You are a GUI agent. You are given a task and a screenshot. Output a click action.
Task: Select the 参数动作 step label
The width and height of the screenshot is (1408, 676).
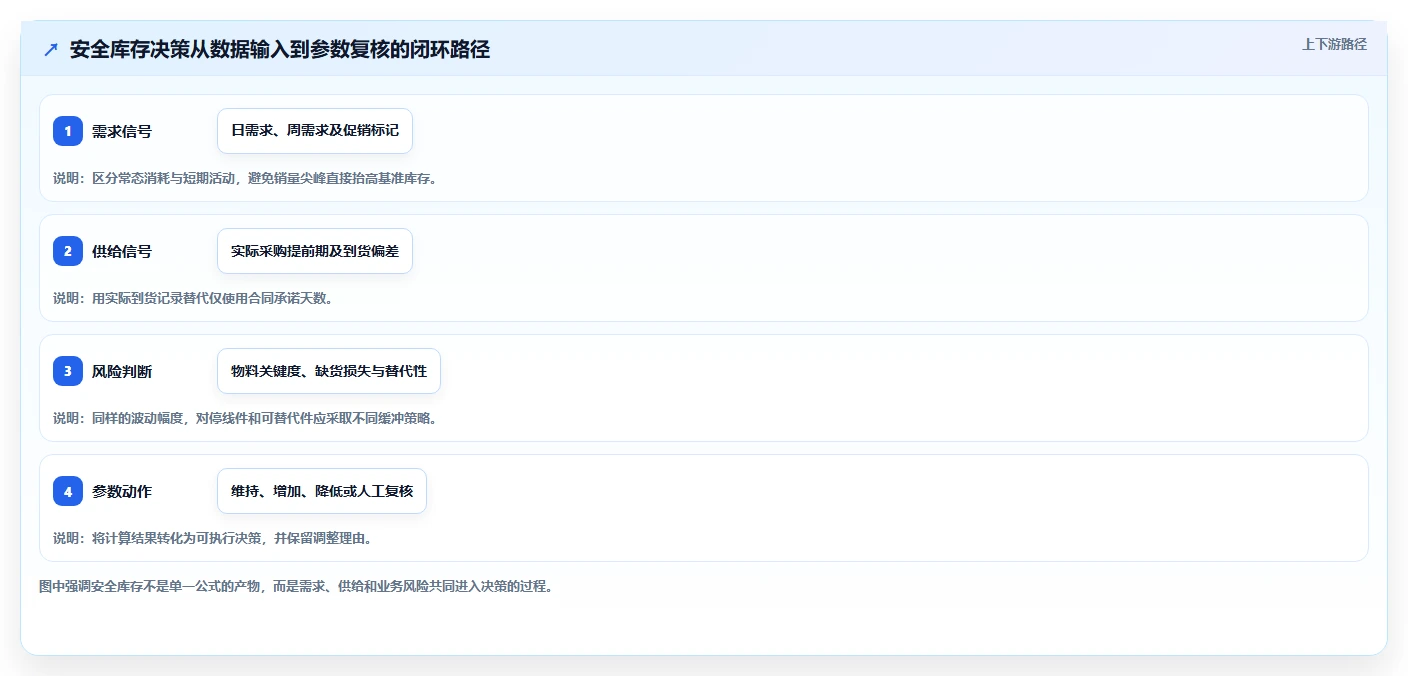click(122, 491)
